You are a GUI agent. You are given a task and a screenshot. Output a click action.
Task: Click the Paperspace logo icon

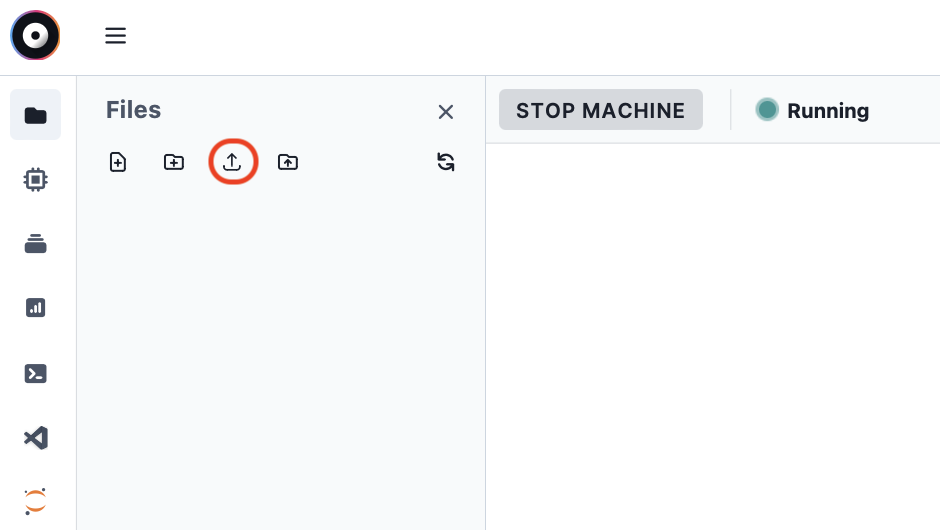pos(35,36)
